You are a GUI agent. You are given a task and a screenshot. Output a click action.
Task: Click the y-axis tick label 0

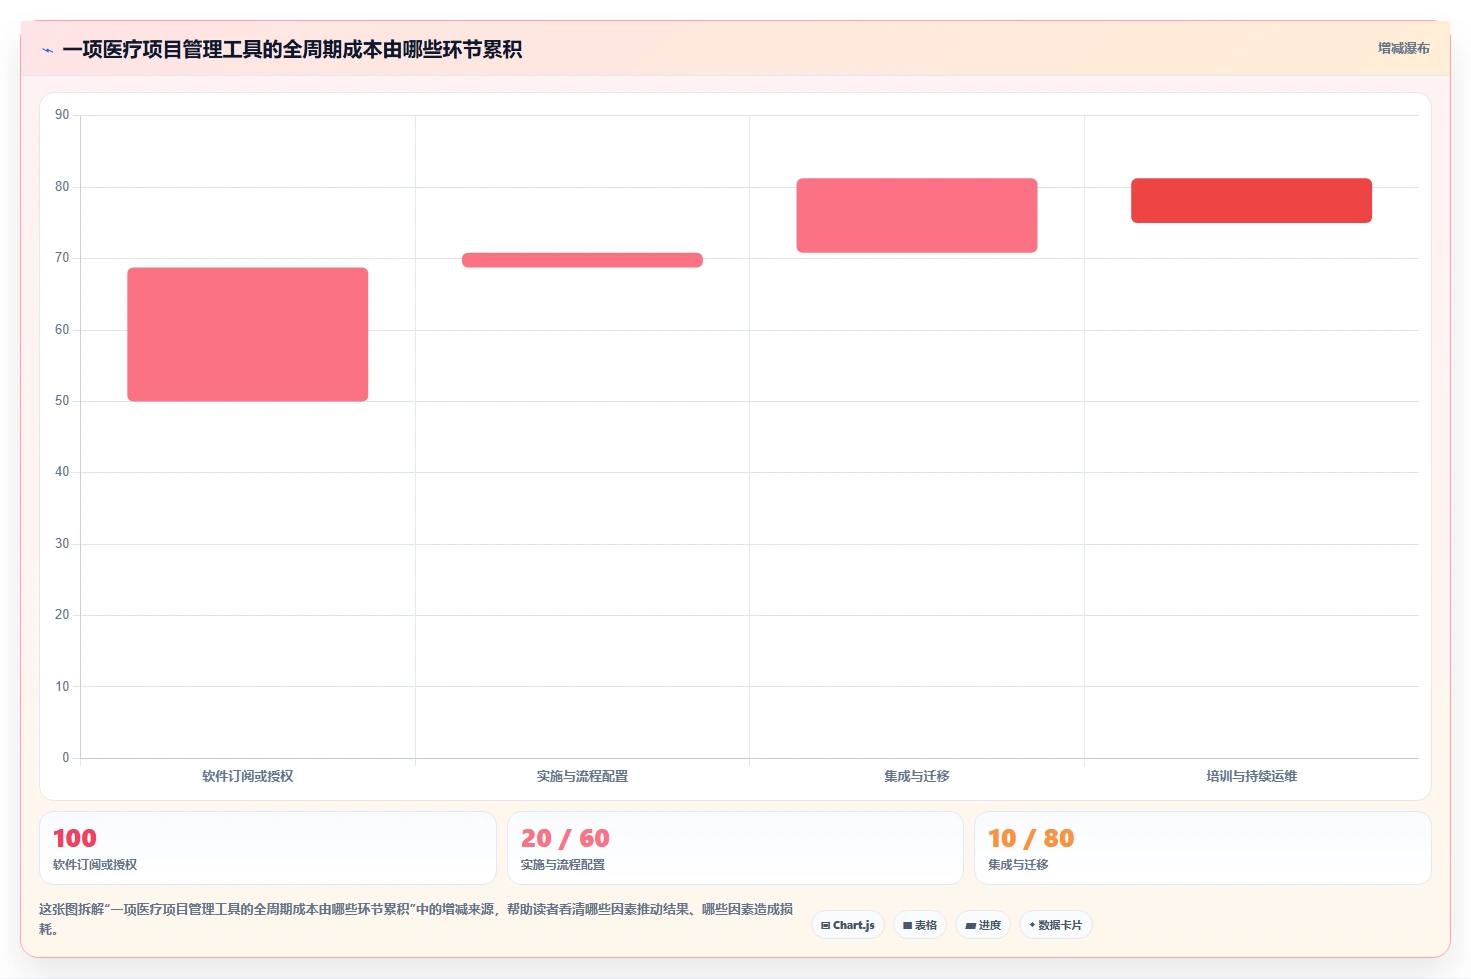tap(66, 758)
